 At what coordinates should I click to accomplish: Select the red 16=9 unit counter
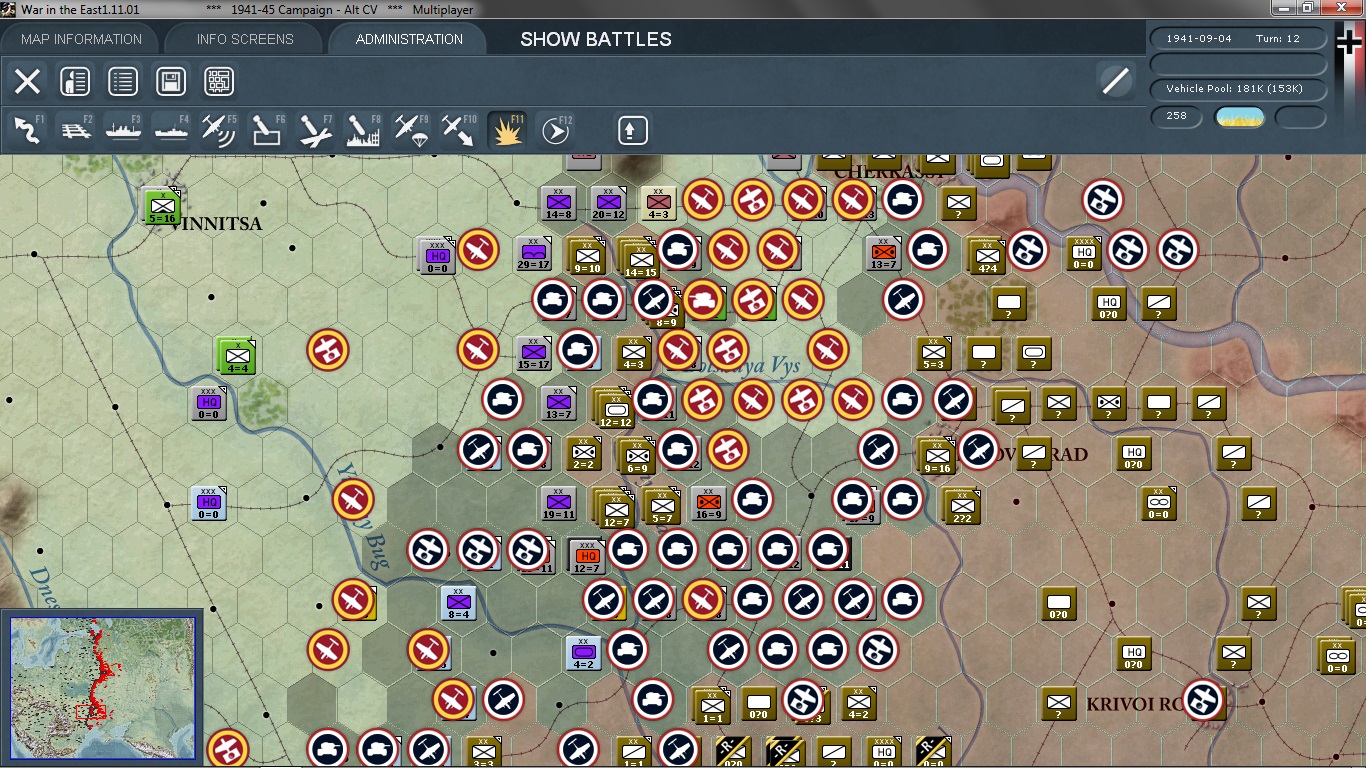coord(708,504)
